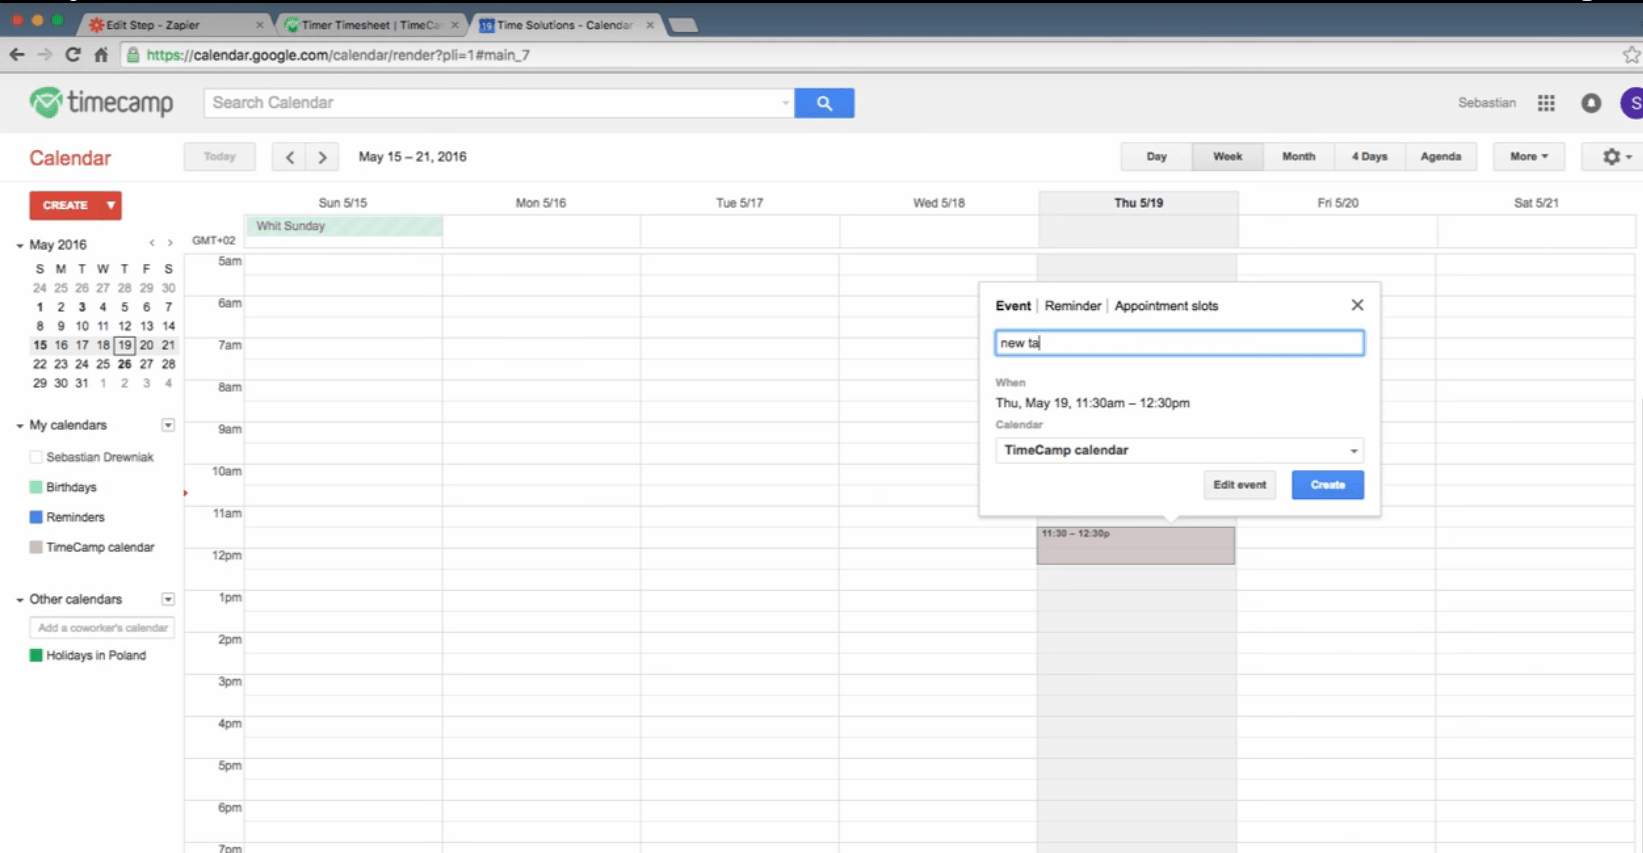
Task: Switch to Month view
Action: (1298, 157)
